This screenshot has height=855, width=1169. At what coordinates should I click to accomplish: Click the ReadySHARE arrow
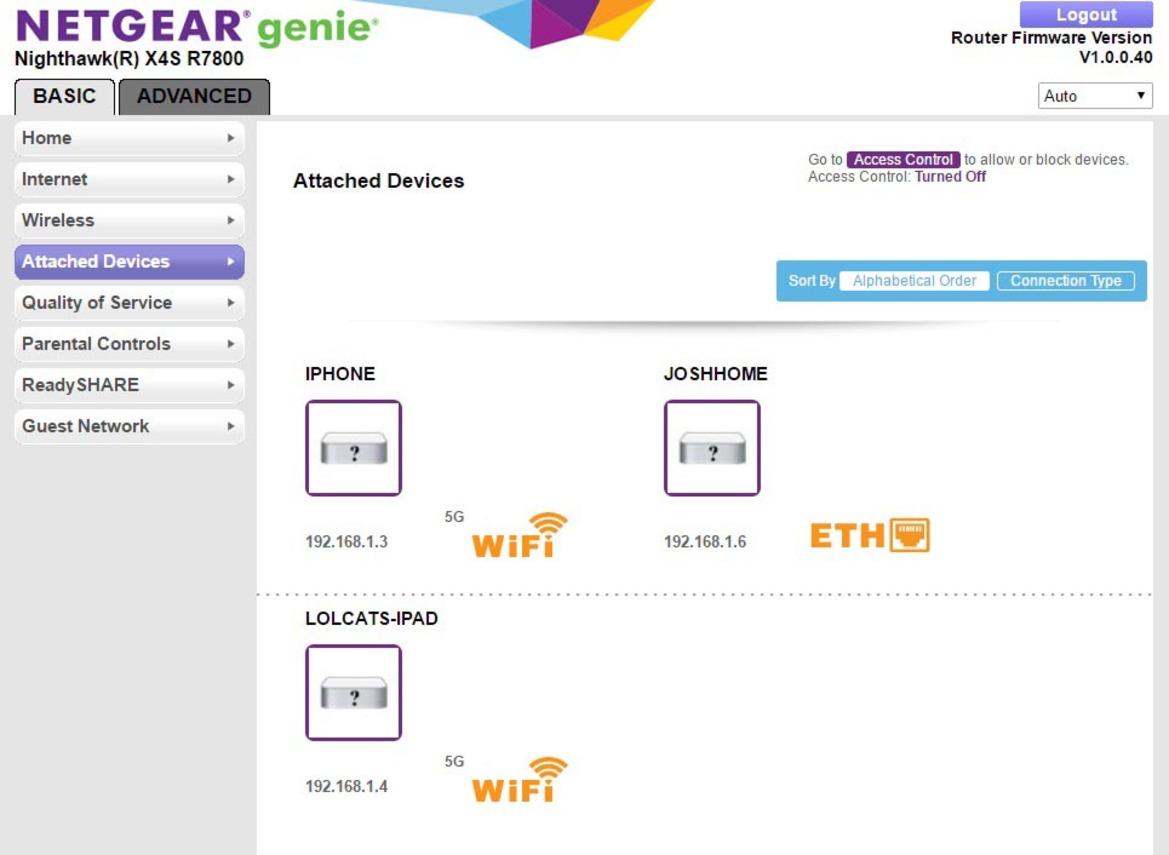click(230, 385)
